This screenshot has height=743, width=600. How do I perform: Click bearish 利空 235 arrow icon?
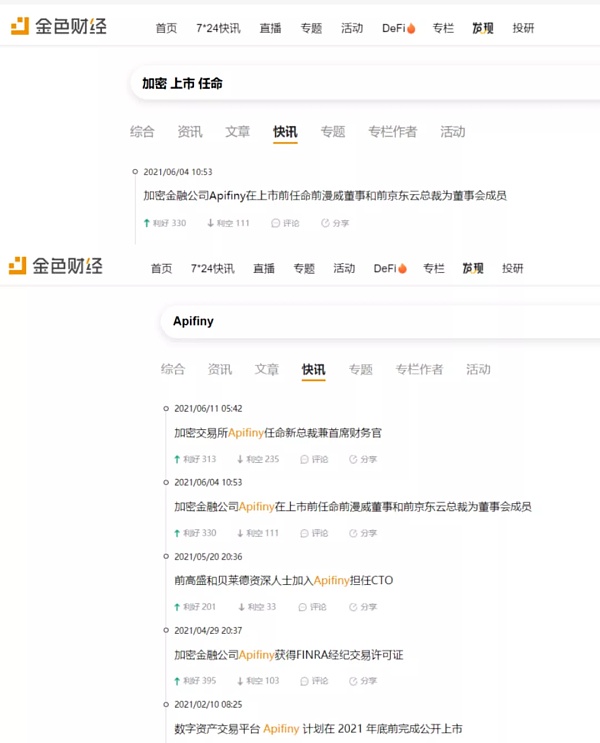click(x=240, y=459)
